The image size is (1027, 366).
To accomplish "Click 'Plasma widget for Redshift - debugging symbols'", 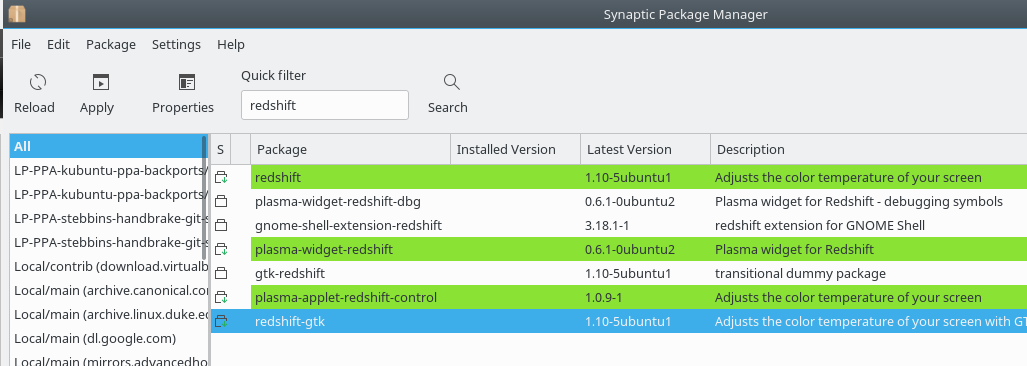I will point(858,202).
